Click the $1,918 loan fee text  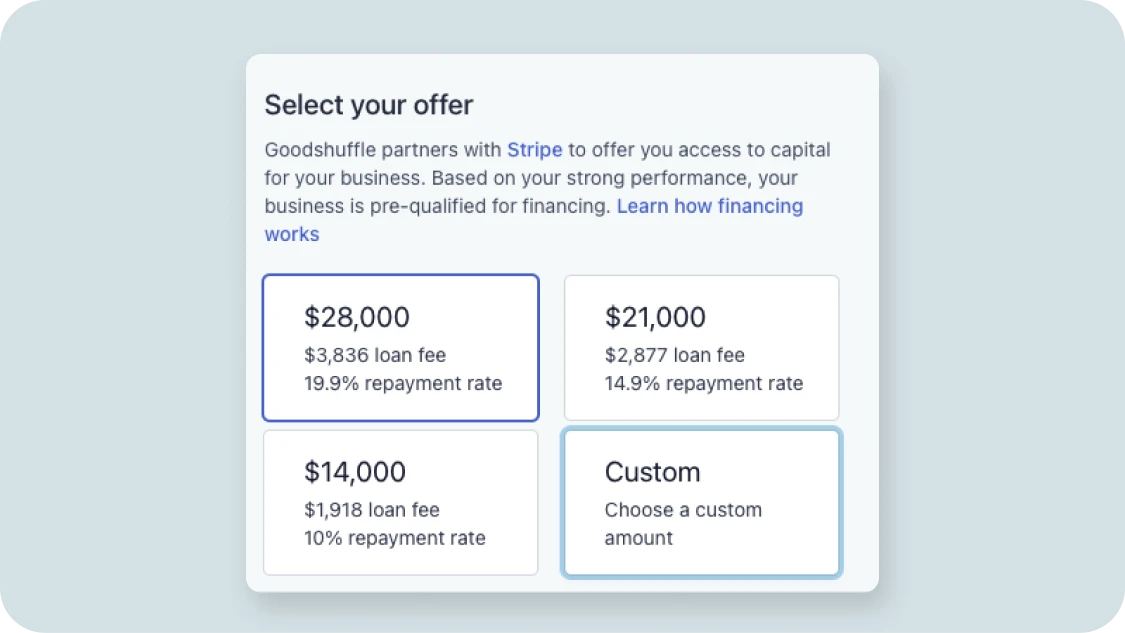click(x=371, y=510)
